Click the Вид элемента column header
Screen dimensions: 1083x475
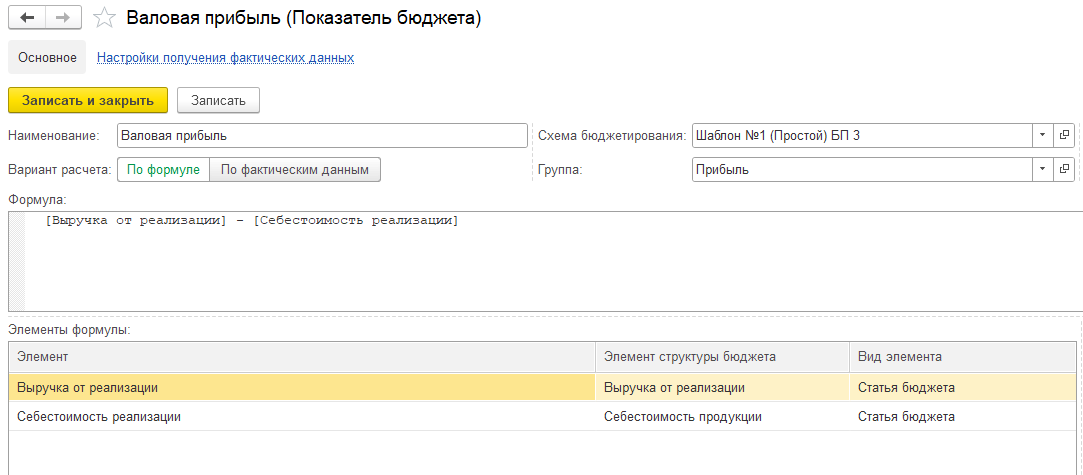(x=963, y=356)
